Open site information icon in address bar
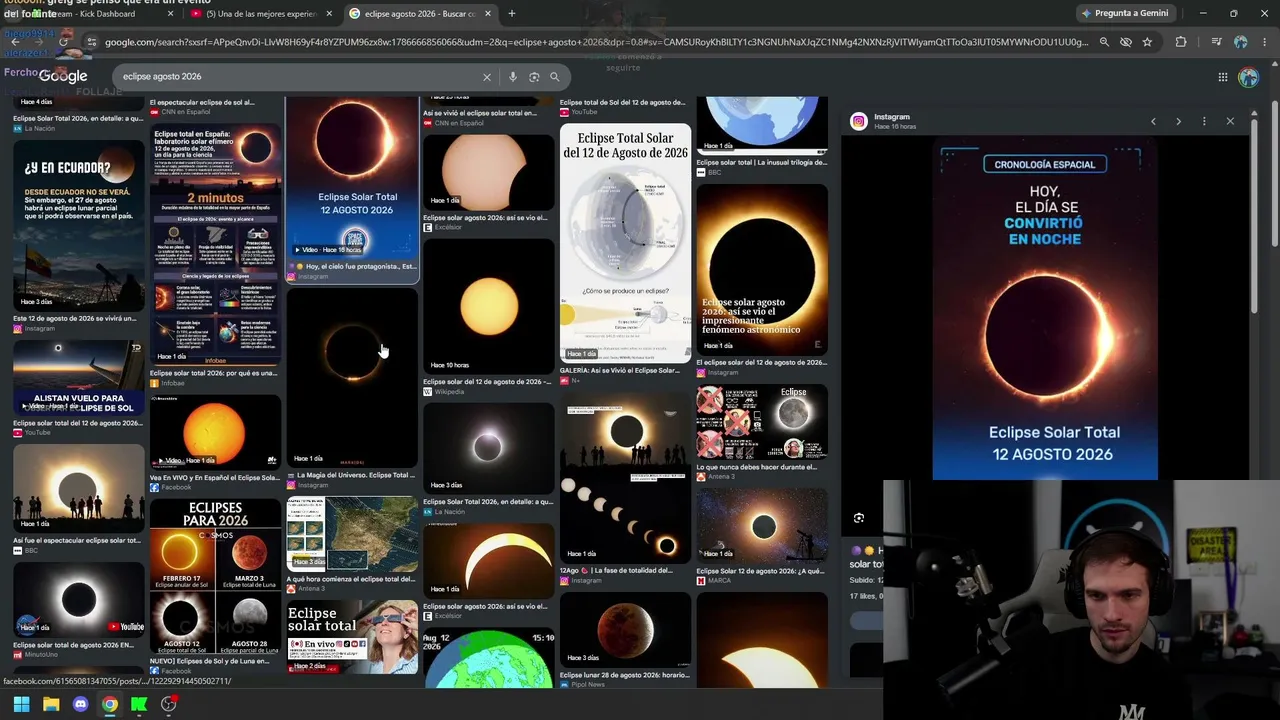The image size is (1280, 720). pos(91,42)
